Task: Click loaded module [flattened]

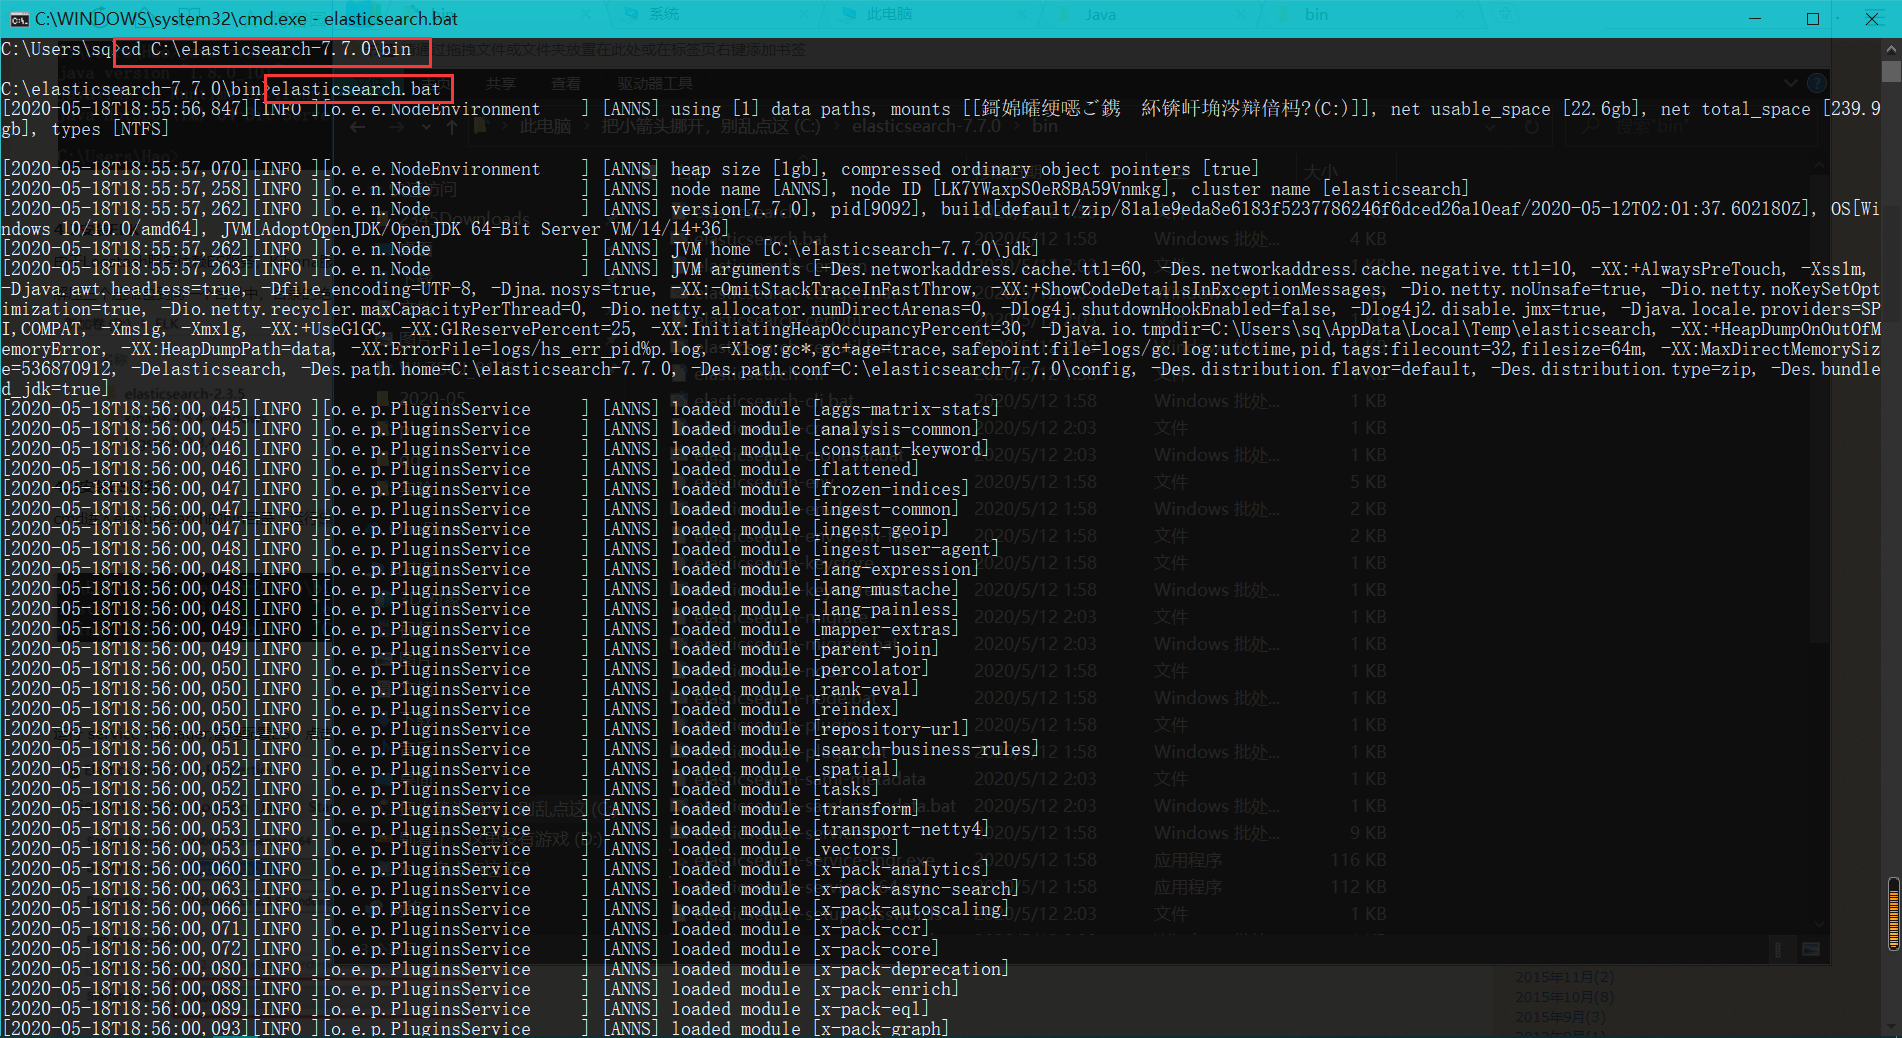Action: [x=795, y=469]
